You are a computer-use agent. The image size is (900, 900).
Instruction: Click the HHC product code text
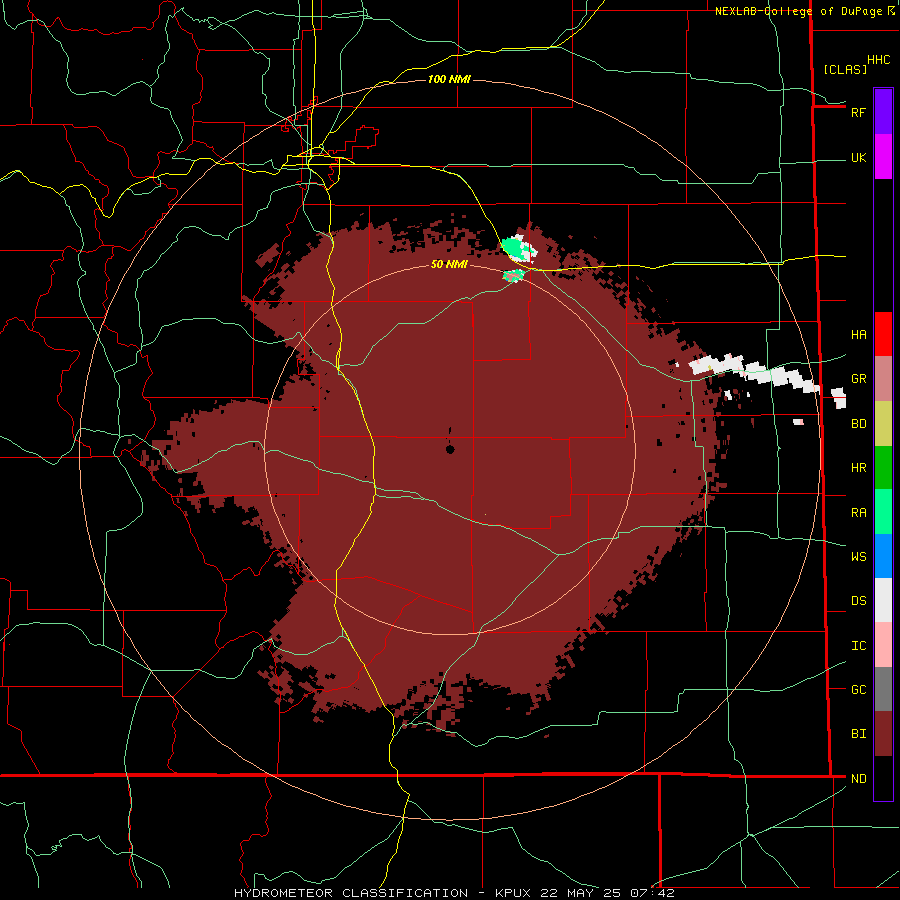tap(879, 60)
